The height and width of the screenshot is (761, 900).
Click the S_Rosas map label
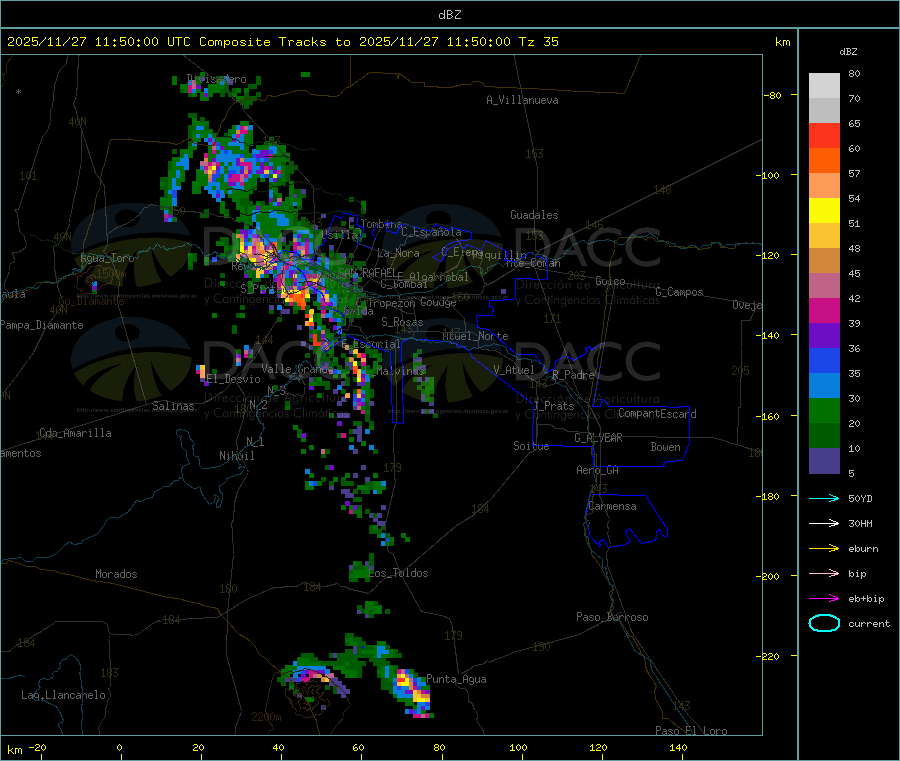coord(402,322)
